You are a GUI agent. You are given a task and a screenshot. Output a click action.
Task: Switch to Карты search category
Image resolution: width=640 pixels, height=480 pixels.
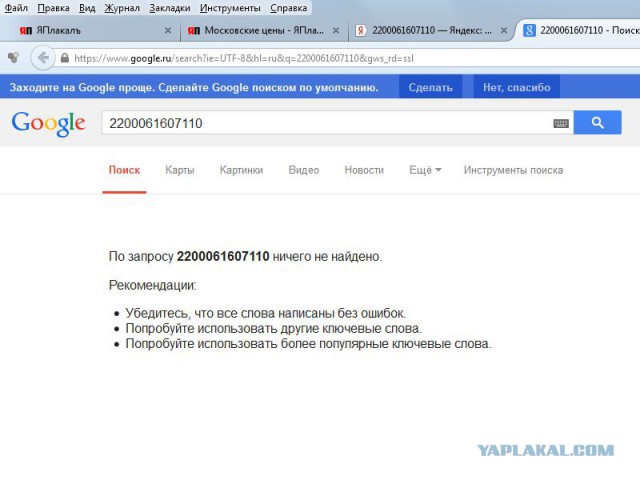[180, 170]
